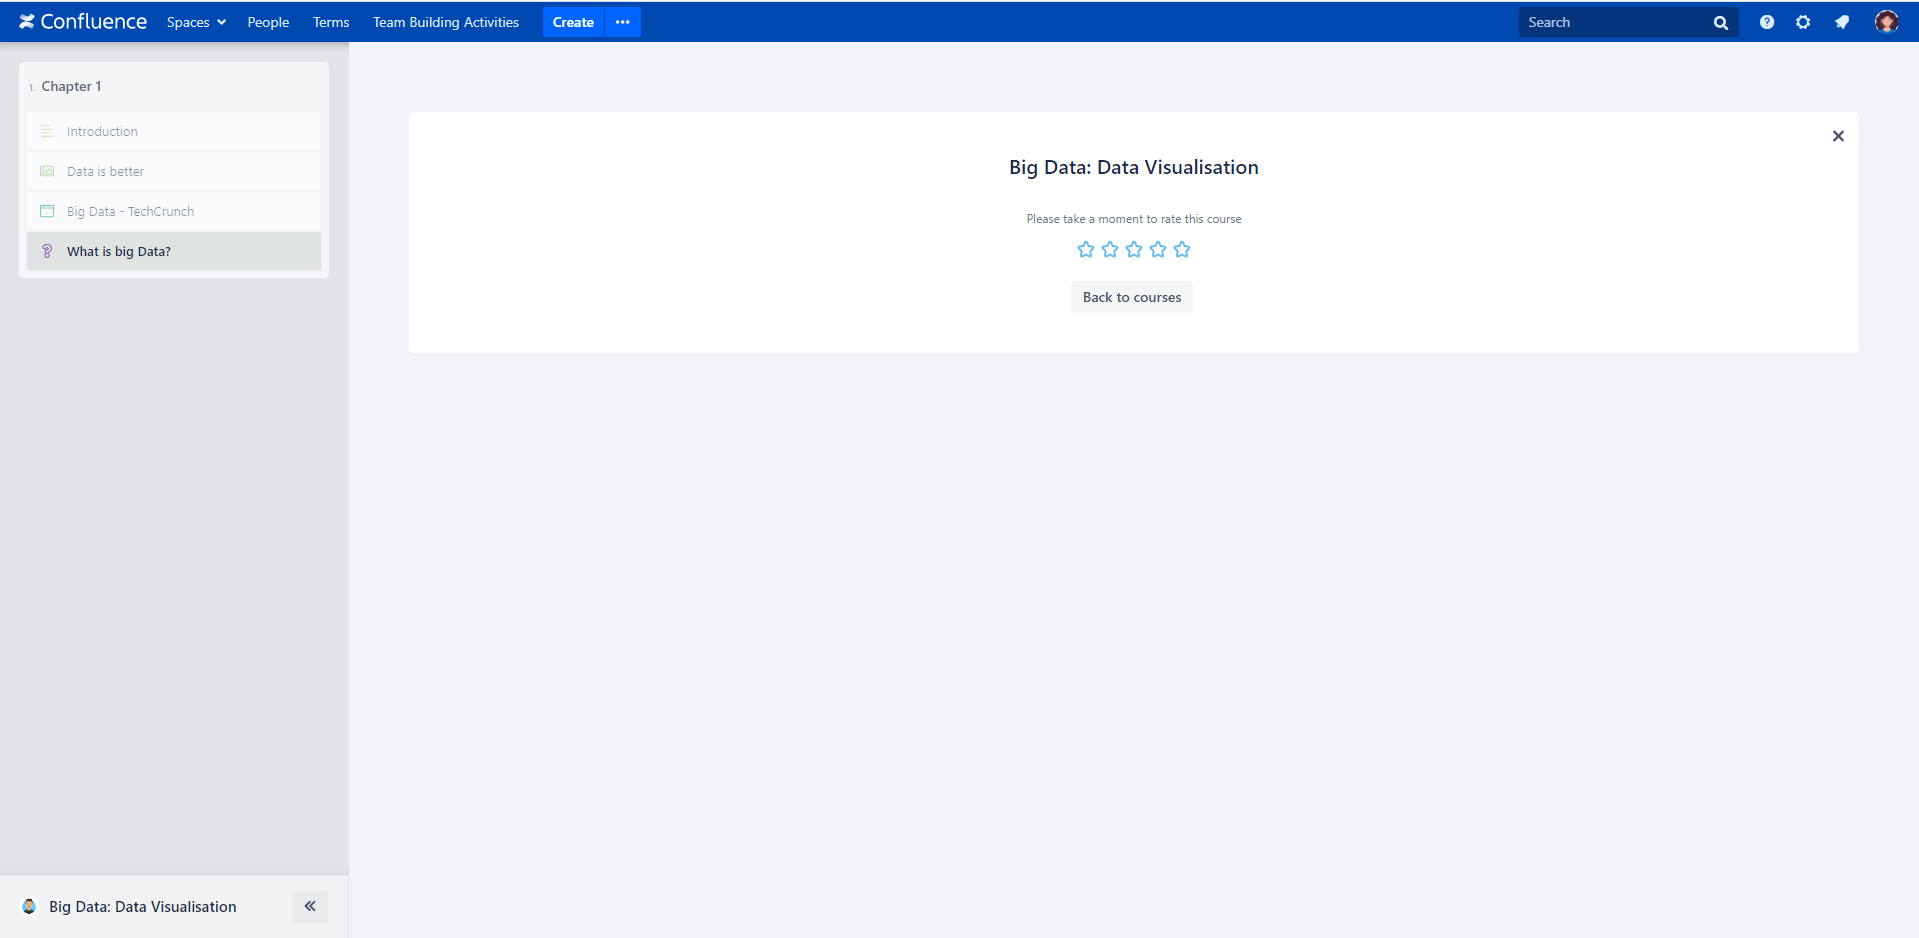Click into the Search field
The image size is (1919, 938).
[x=1610, y=22]
